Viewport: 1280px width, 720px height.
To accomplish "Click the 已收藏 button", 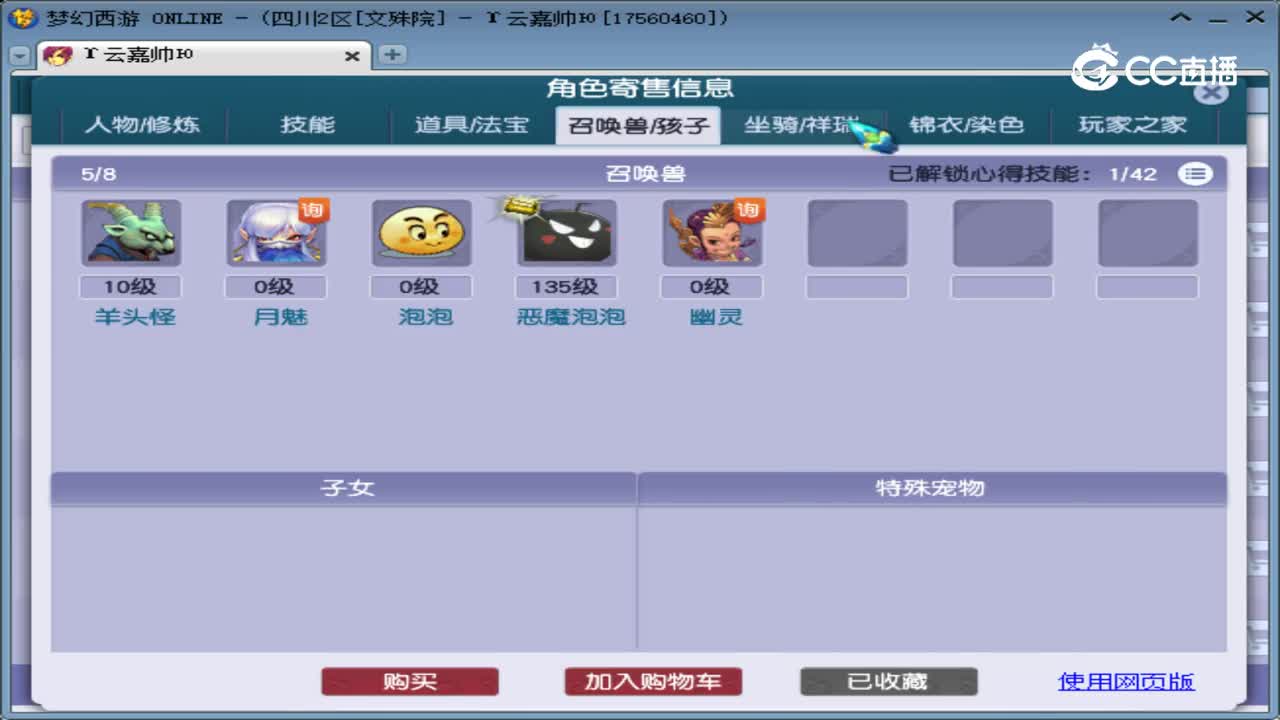I will pos(888,682).
